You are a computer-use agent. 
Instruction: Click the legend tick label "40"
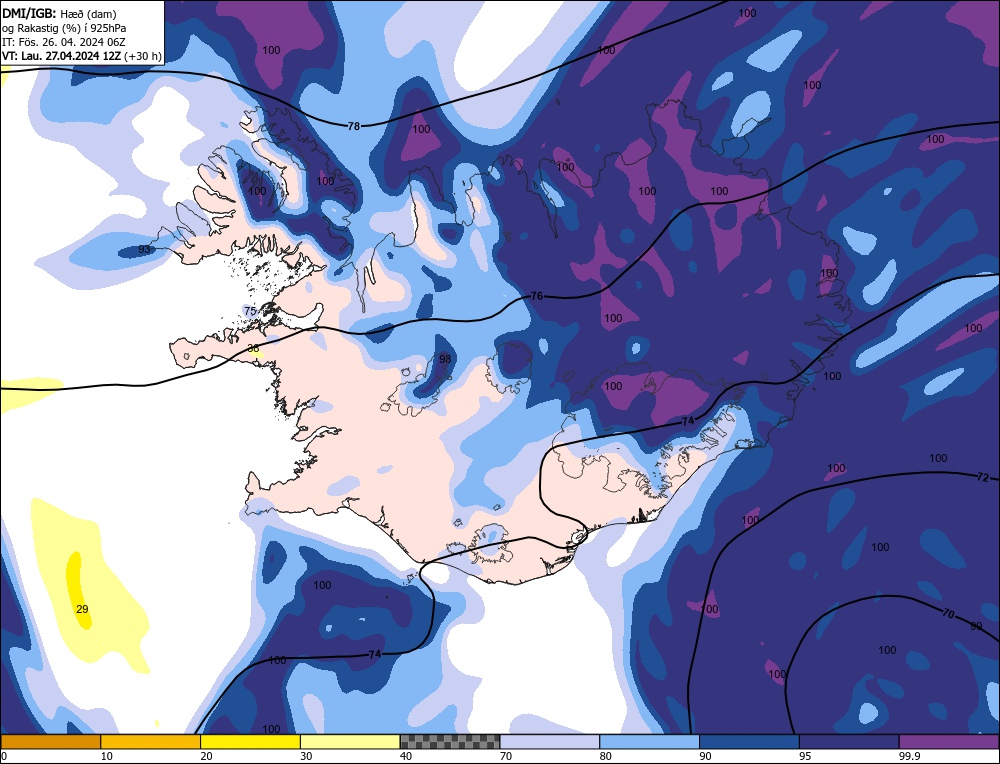(x=406, y=756)
